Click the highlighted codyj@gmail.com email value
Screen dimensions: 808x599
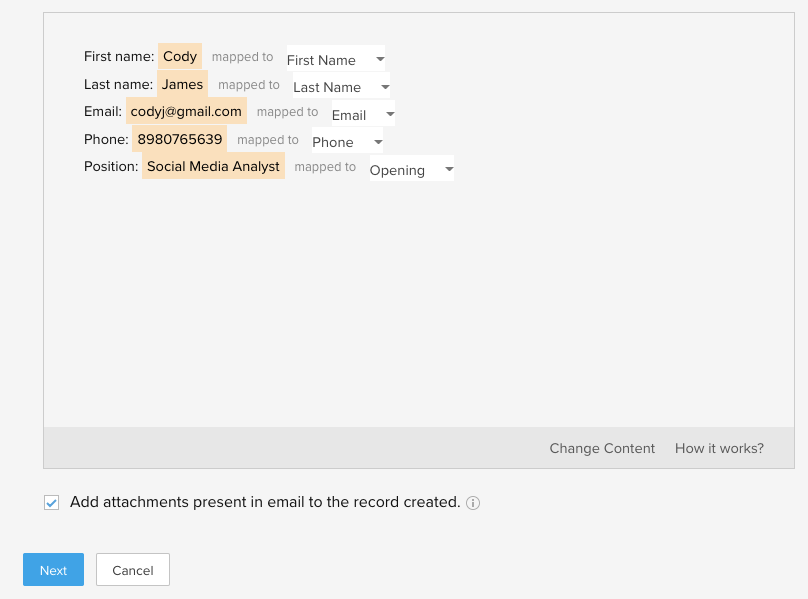[186, 112]
